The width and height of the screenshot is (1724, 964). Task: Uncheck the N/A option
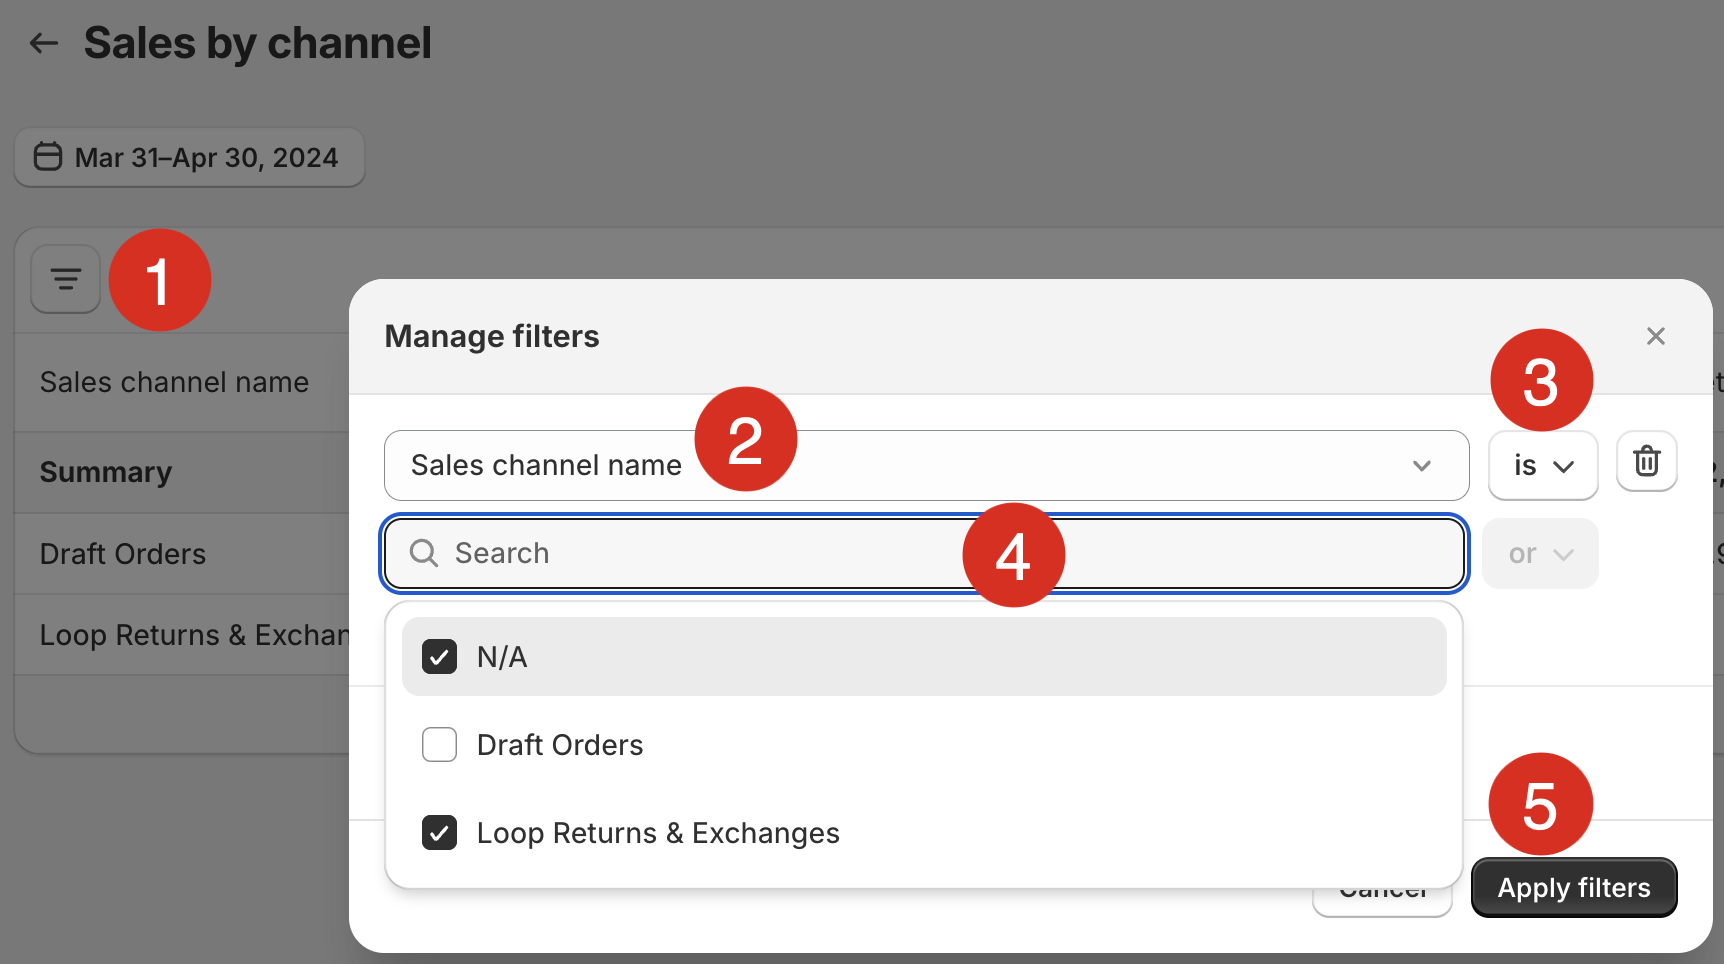tap(439, 656)
